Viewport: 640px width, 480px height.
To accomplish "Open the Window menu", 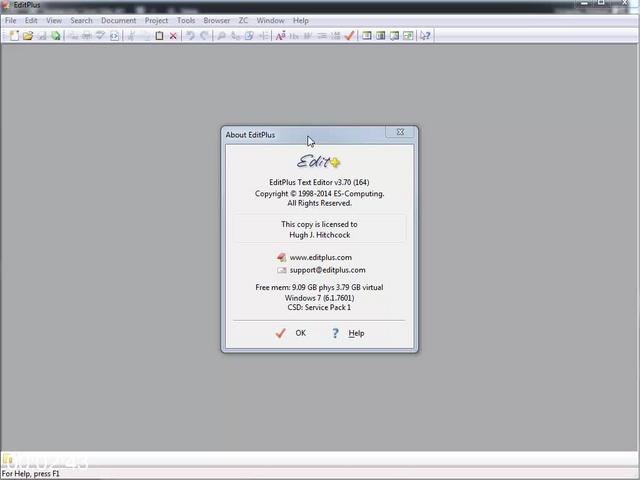I will (270, 20).
